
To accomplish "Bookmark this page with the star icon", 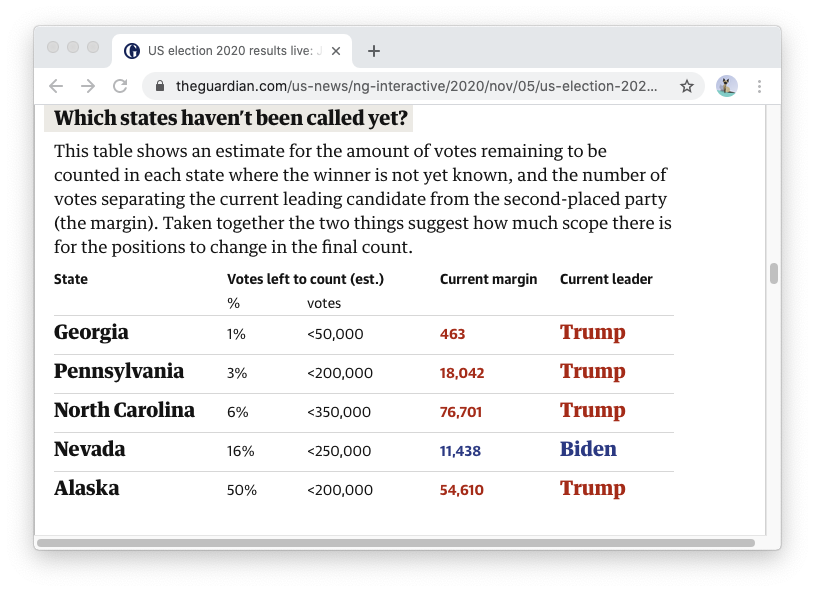I will tap(687, 86).
